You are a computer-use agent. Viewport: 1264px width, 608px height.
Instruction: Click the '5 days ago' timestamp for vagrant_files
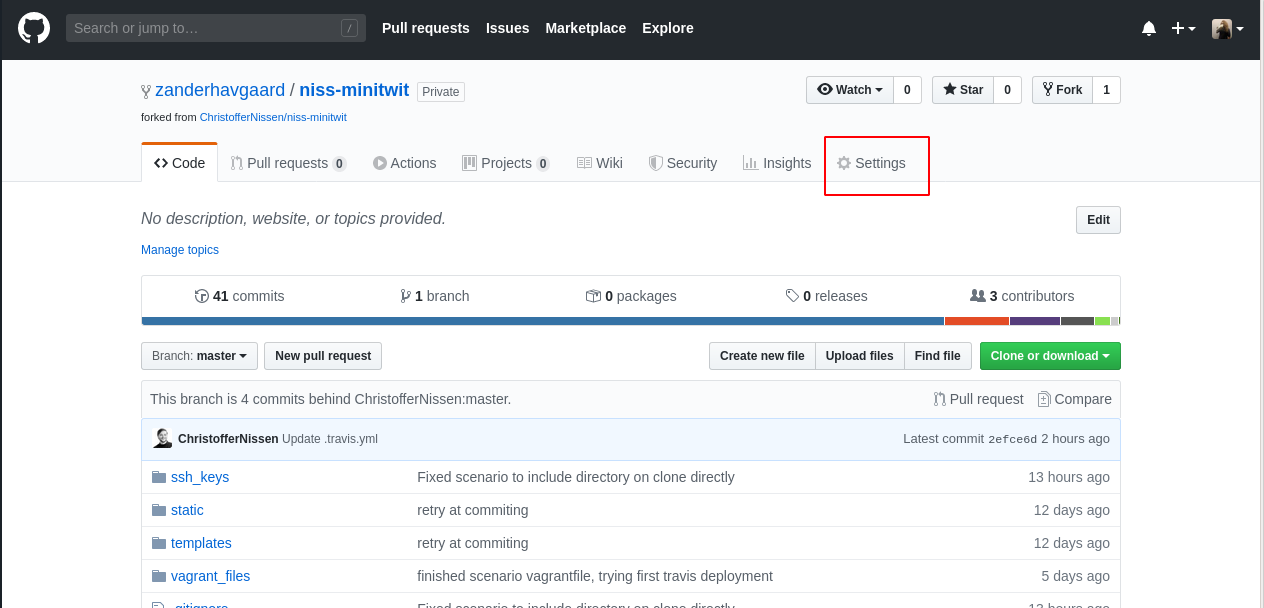pos(1076,576)
